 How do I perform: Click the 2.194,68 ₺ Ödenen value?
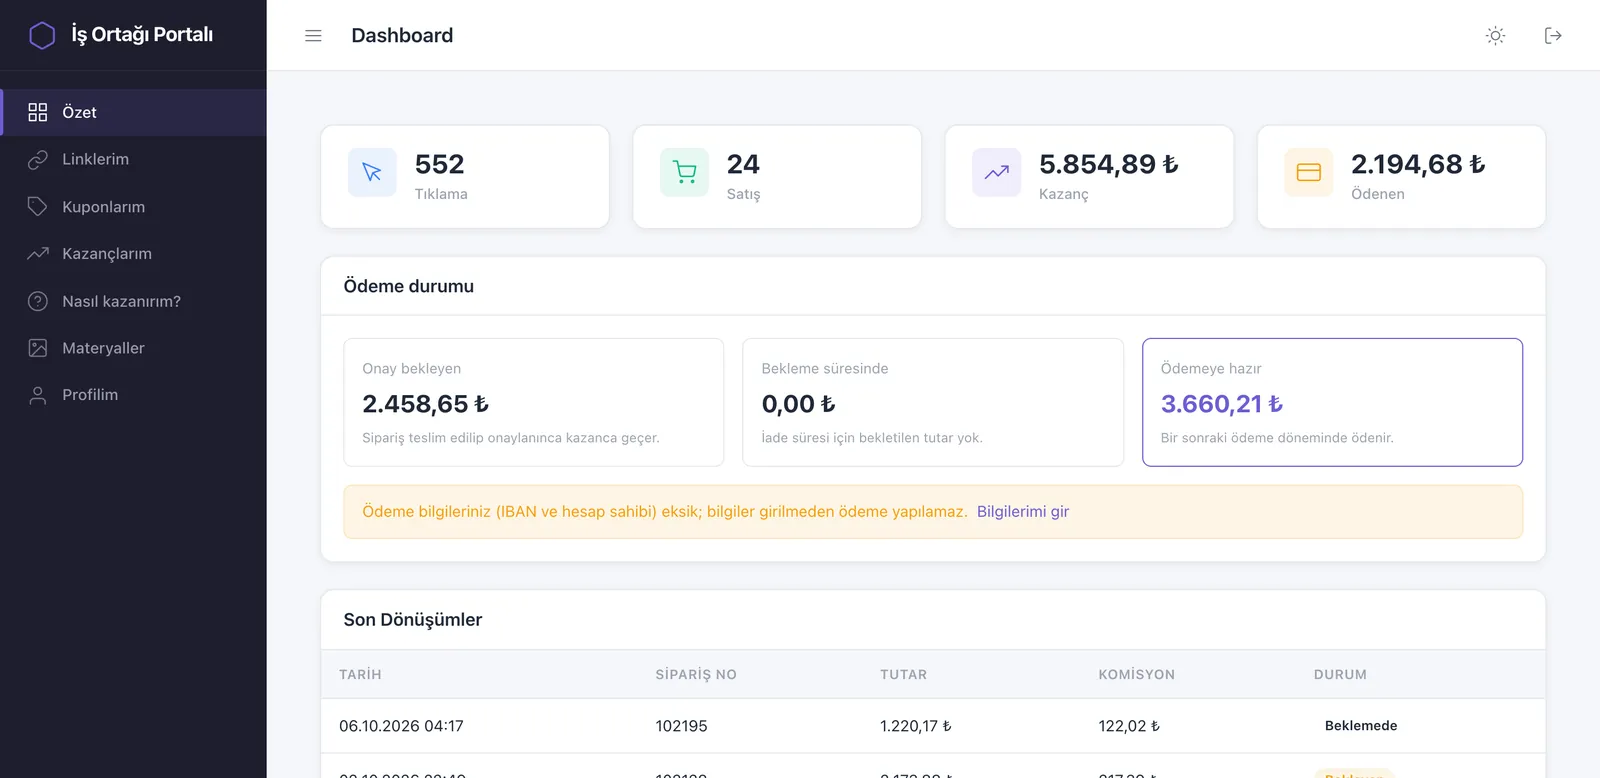[1418, 164]
